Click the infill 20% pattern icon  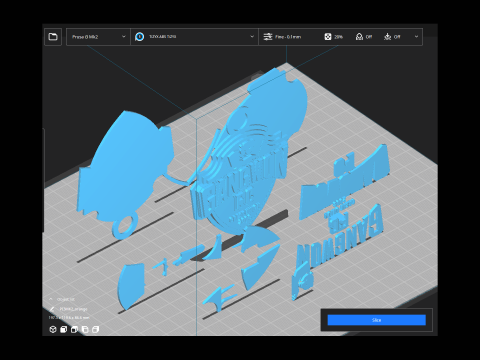[x=328, y=37]
